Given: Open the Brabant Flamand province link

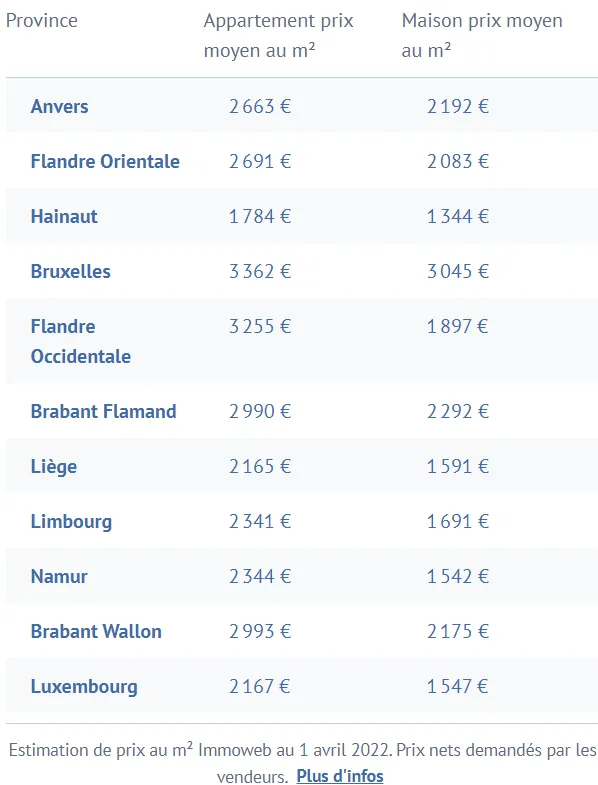Looking at the screenshot, I should click(x=103, y=411).
